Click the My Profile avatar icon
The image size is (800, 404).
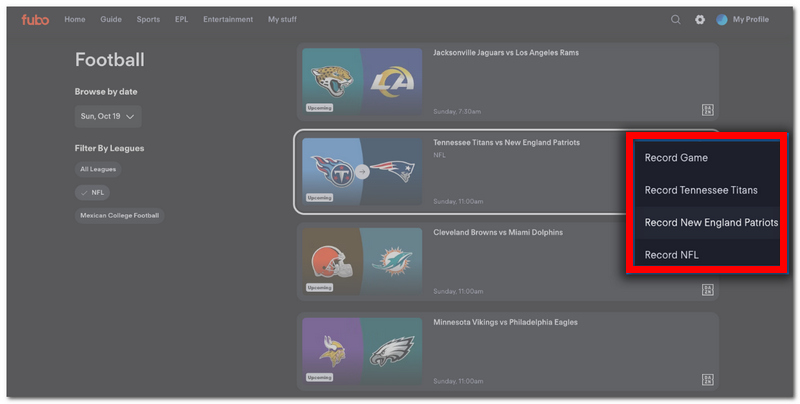pyautogui.click(x=721, y=19)
